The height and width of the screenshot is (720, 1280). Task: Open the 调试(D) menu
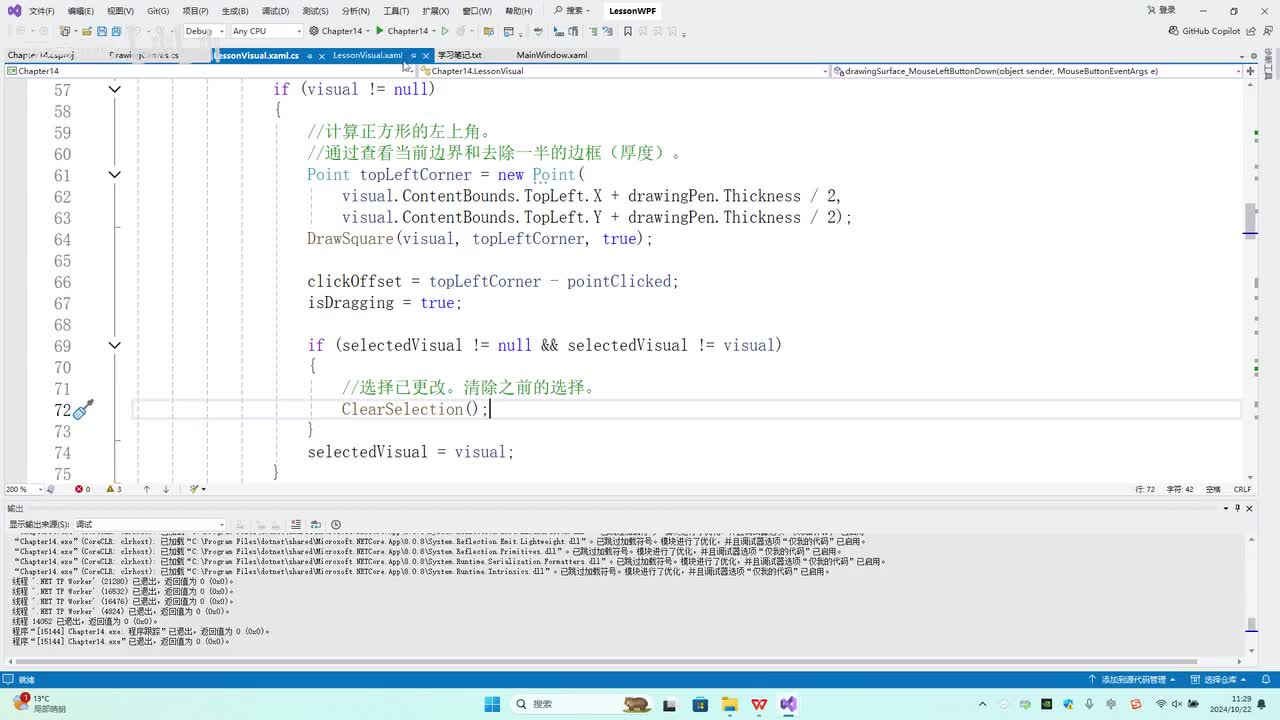click(x=275, y=11)
